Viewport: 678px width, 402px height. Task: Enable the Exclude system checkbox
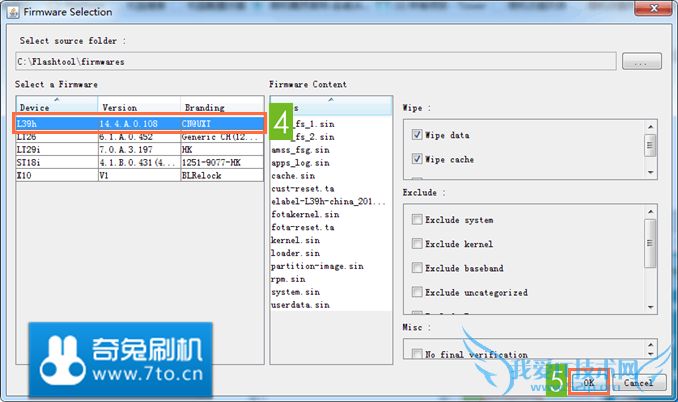click(417, 220)
